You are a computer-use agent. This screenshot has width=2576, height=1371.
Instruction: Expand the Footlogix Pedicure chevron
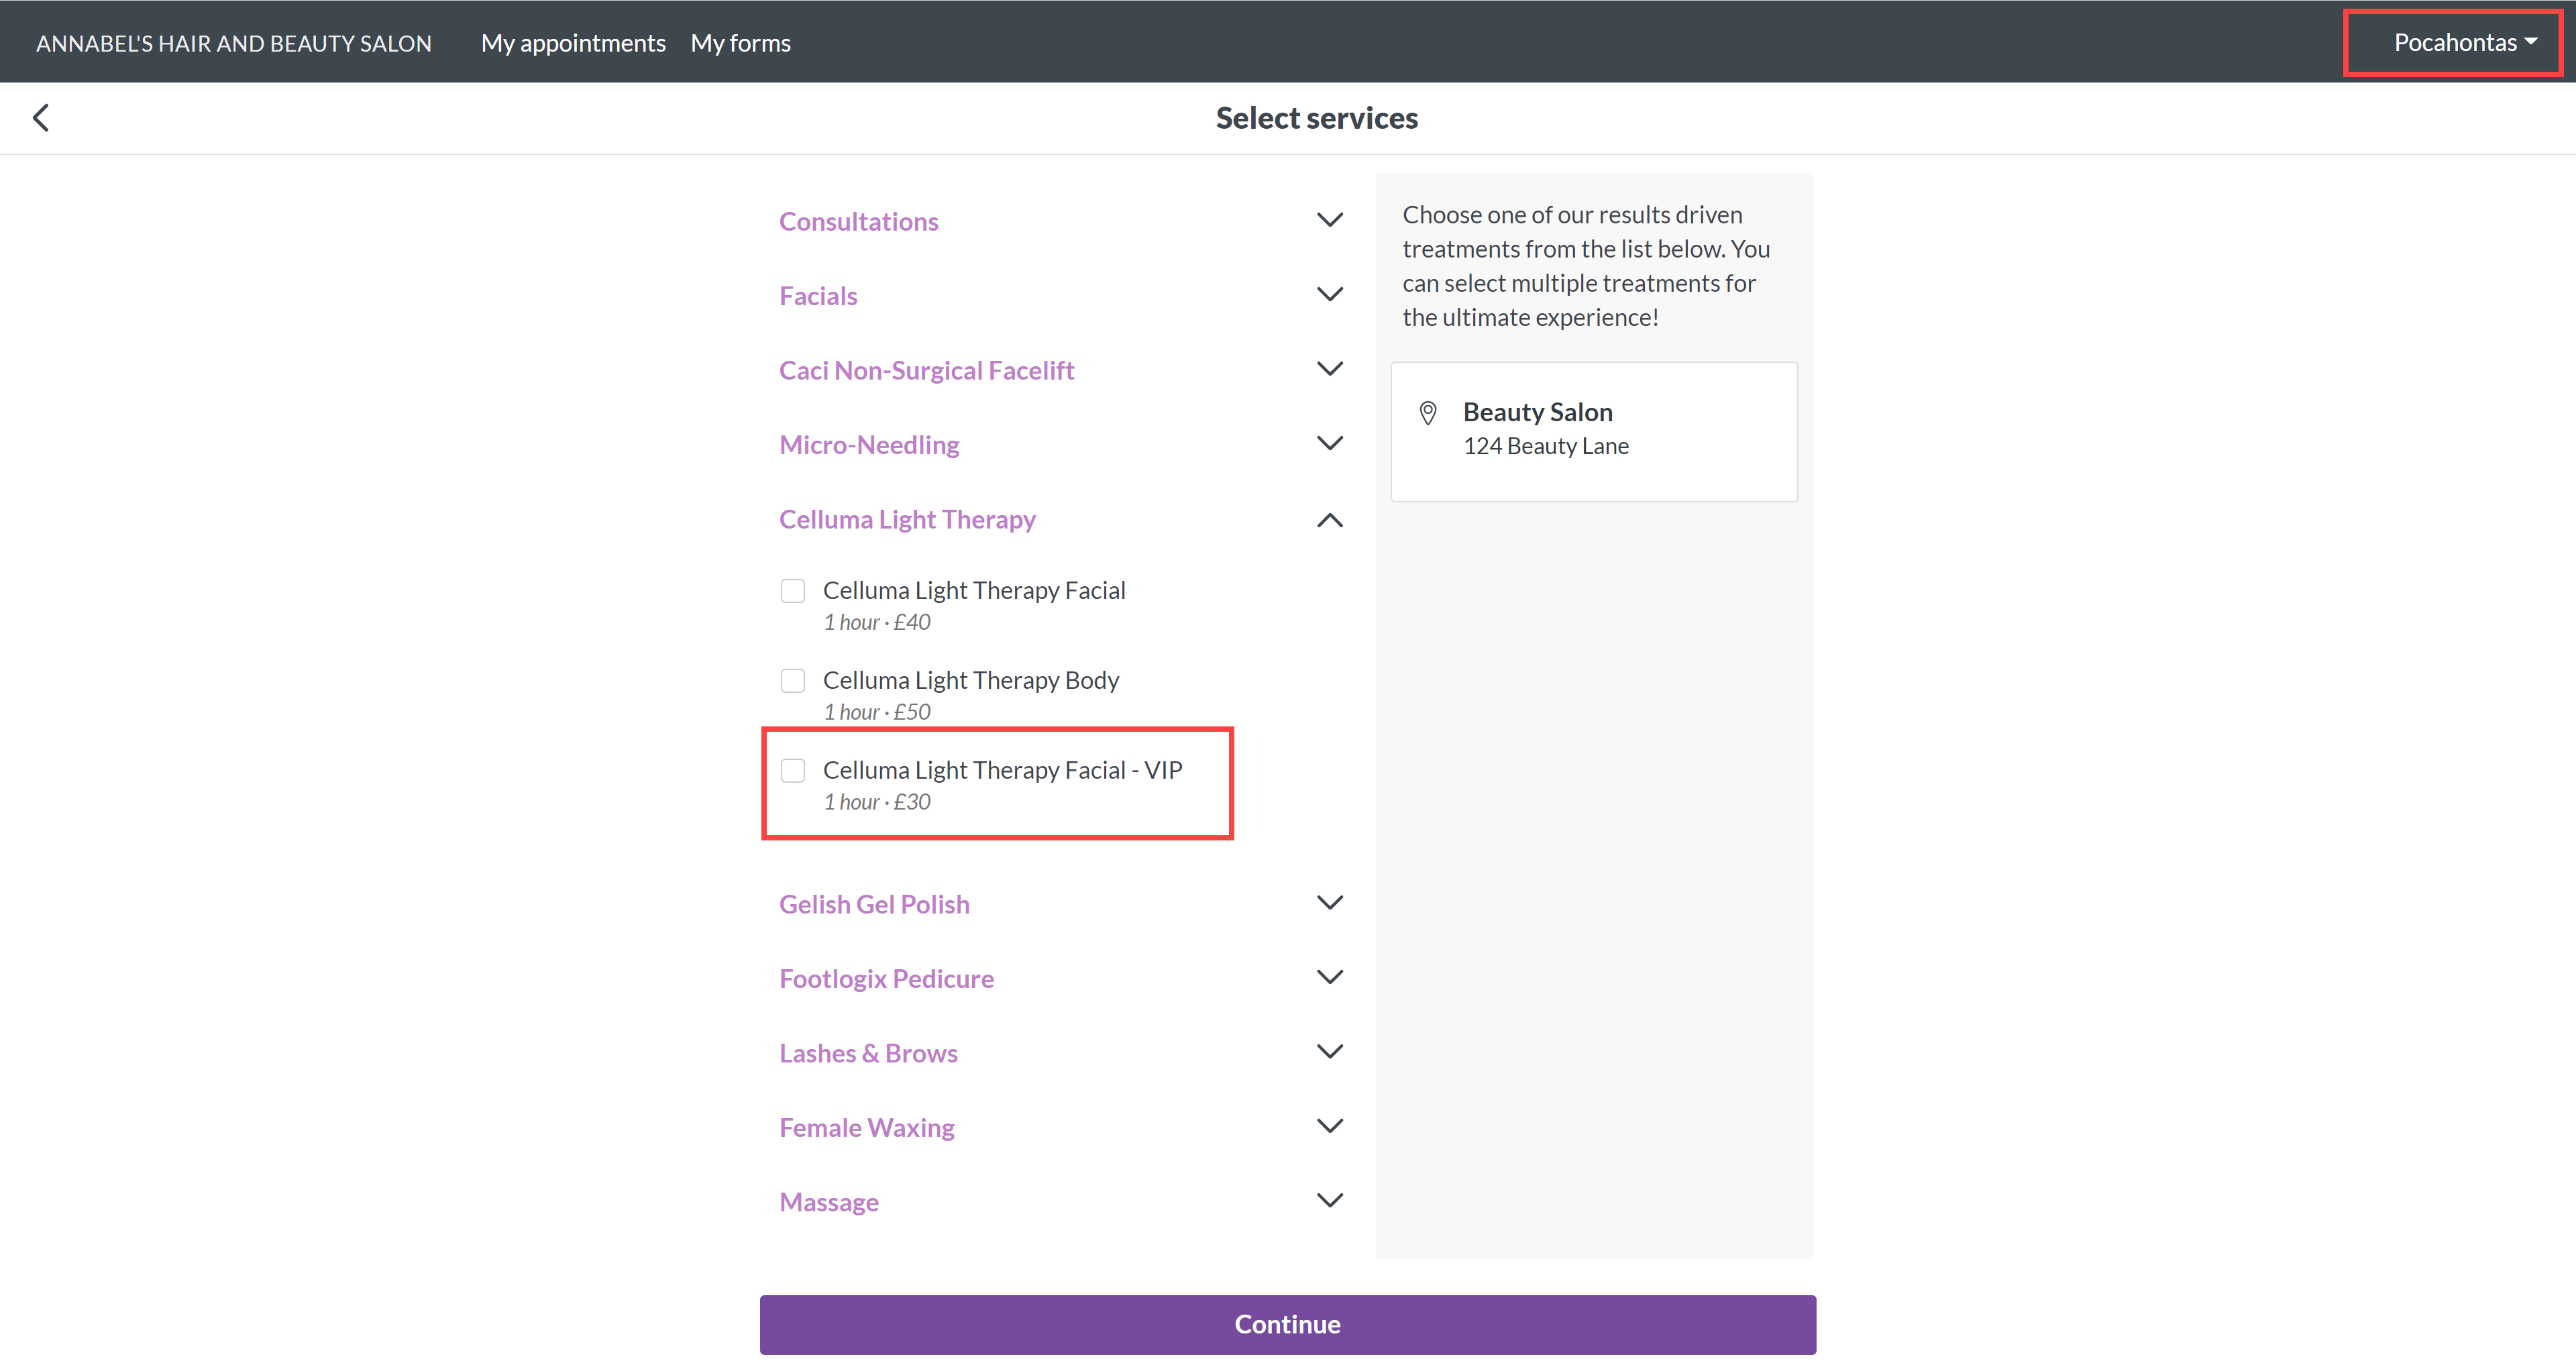(x=1330, y=977)
